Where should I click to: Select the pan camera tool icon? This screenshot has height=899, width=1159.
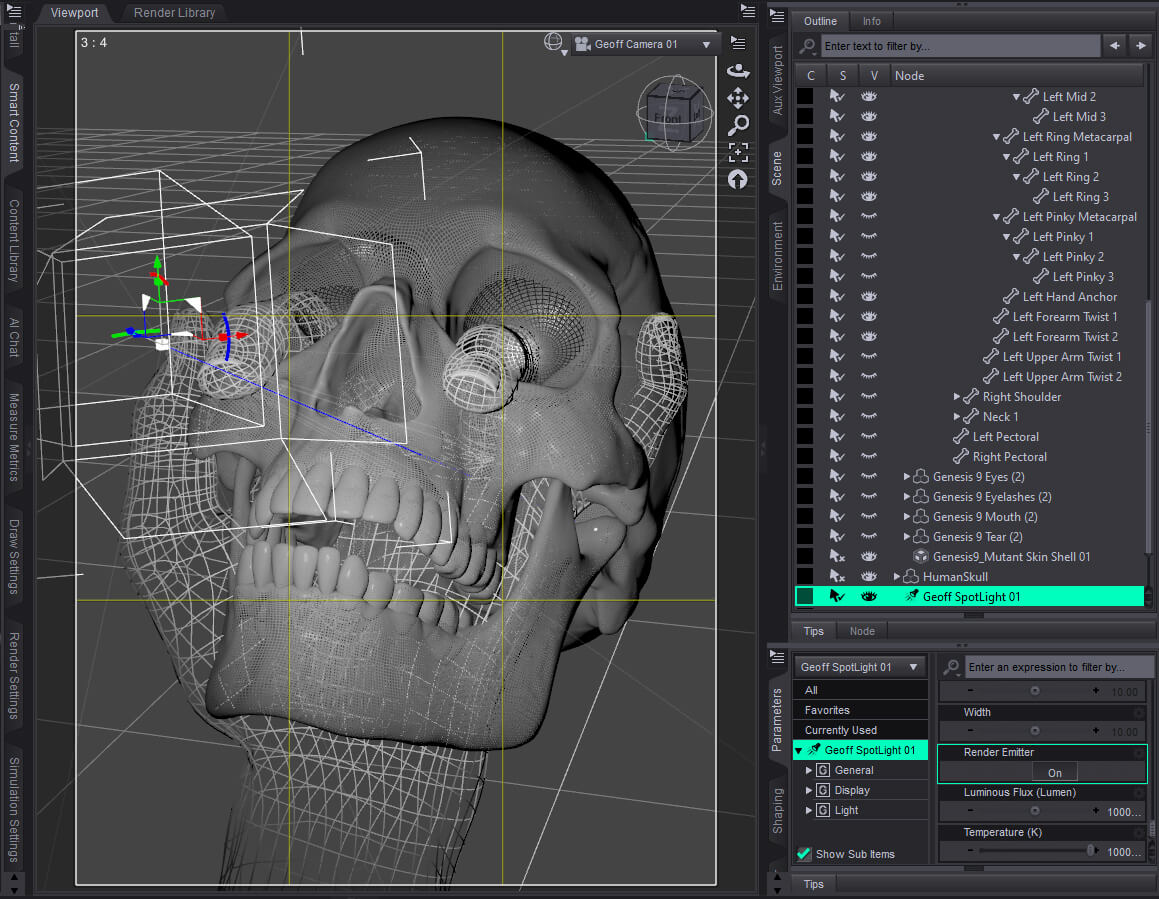(738, 98)
